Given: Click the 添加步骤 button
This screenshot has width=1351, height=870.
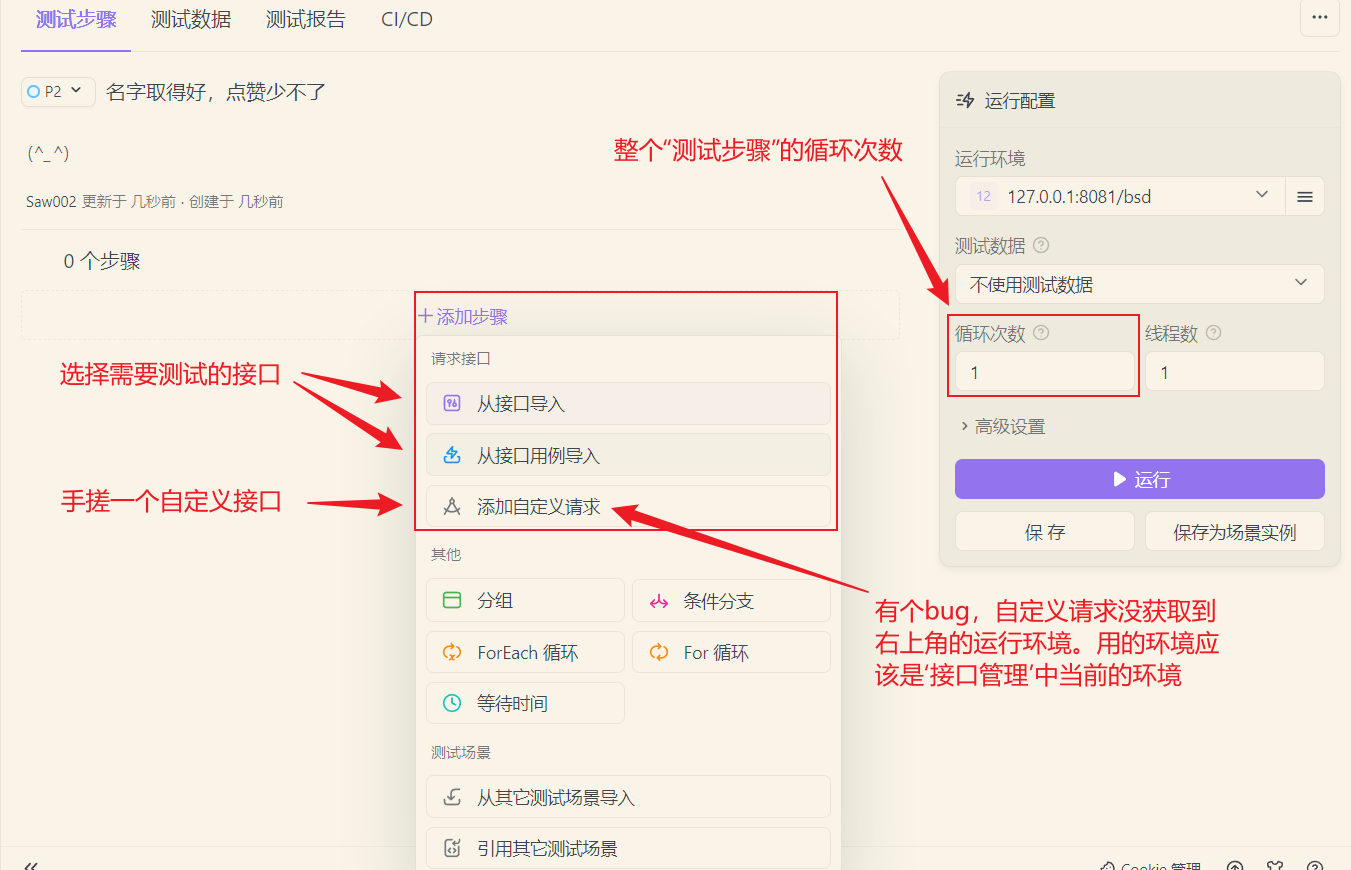Looking at the screenshot, I should coord(463,317).
